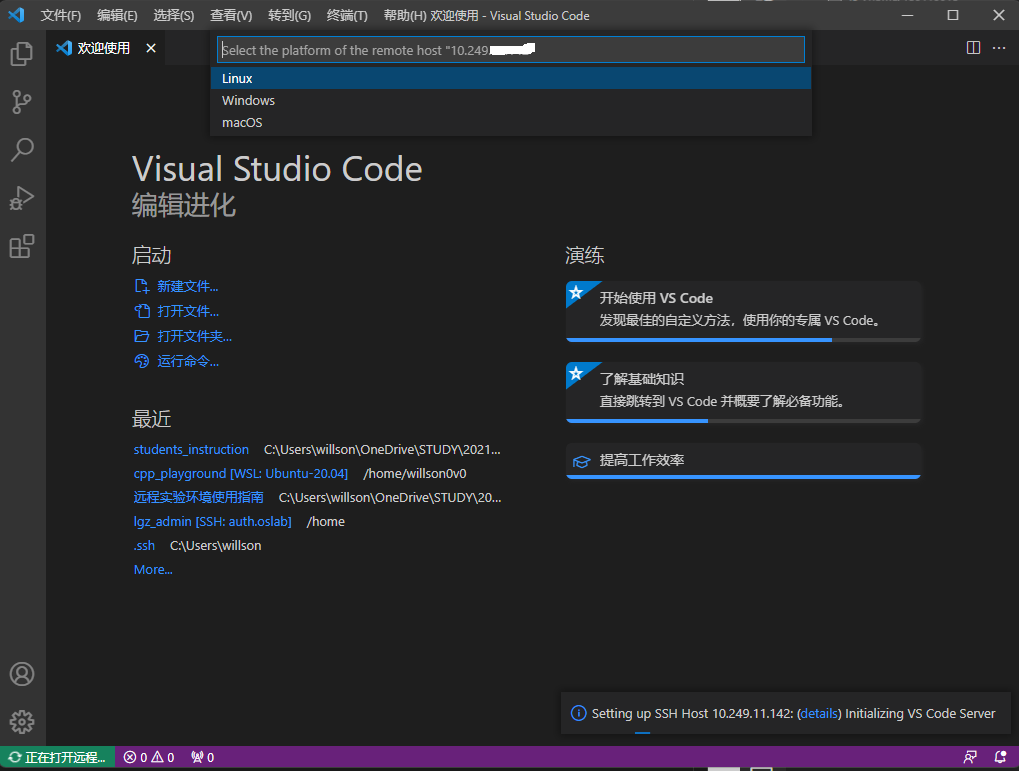Open the Source Control panel

coord(22,101)
